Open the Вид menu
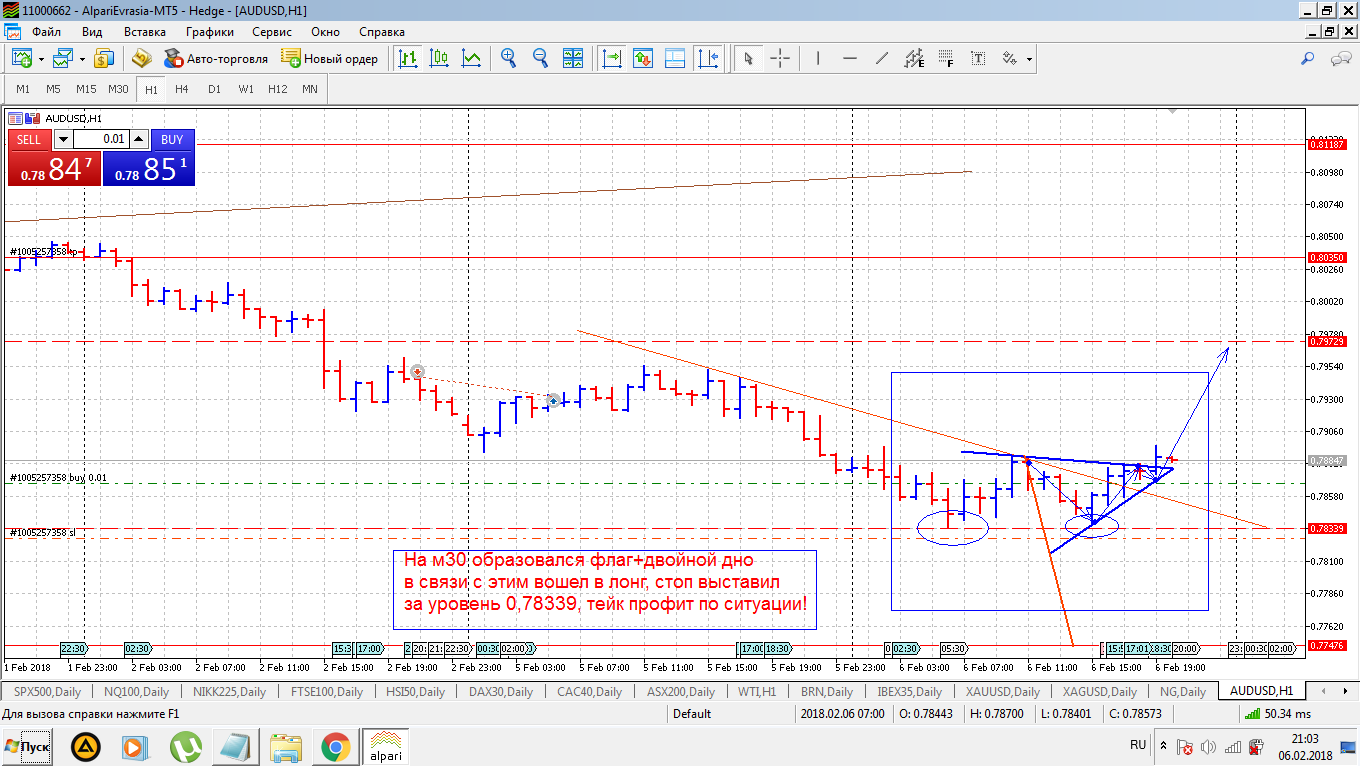This screenshot has width=1360, height=766. tap(92, 32)
